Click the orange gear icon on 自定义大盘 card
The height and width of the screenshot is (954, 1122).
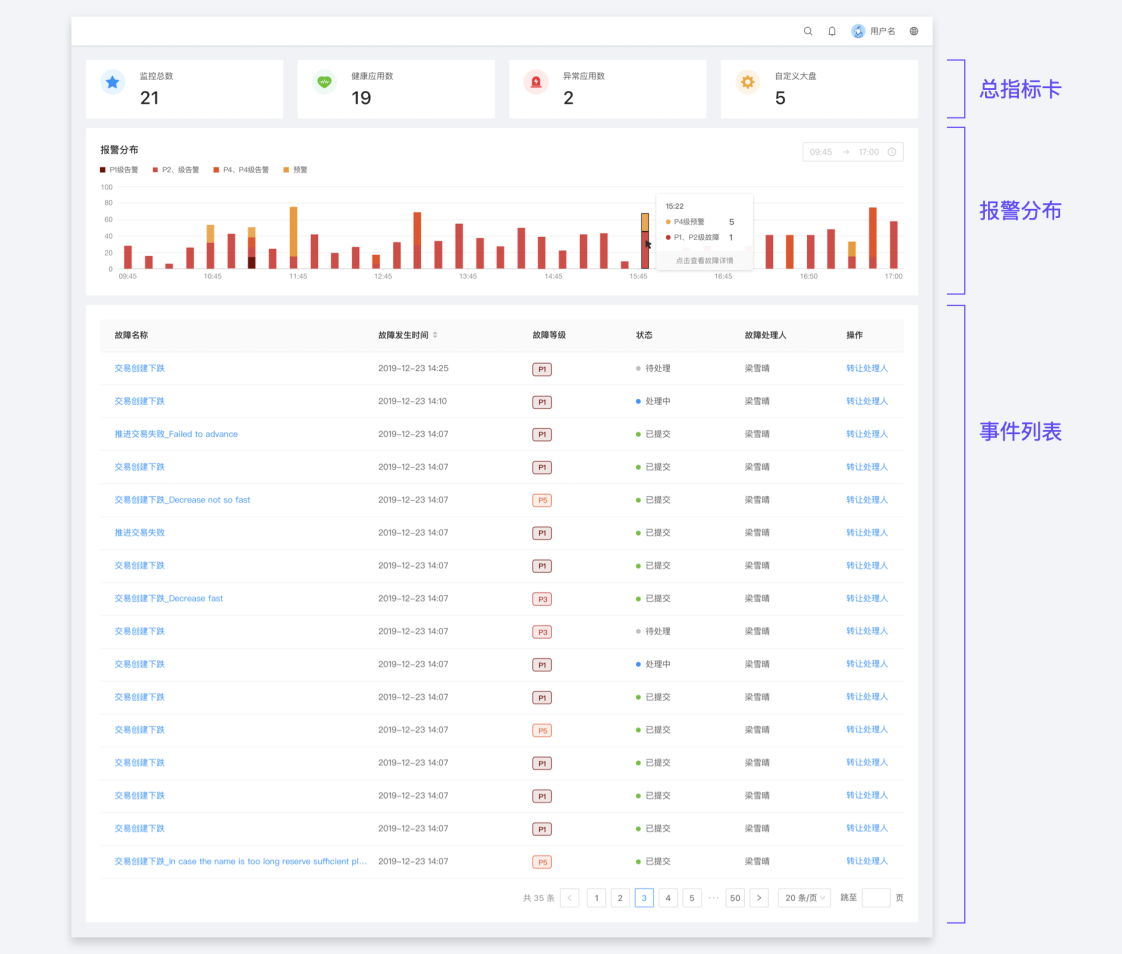[748, 82]
